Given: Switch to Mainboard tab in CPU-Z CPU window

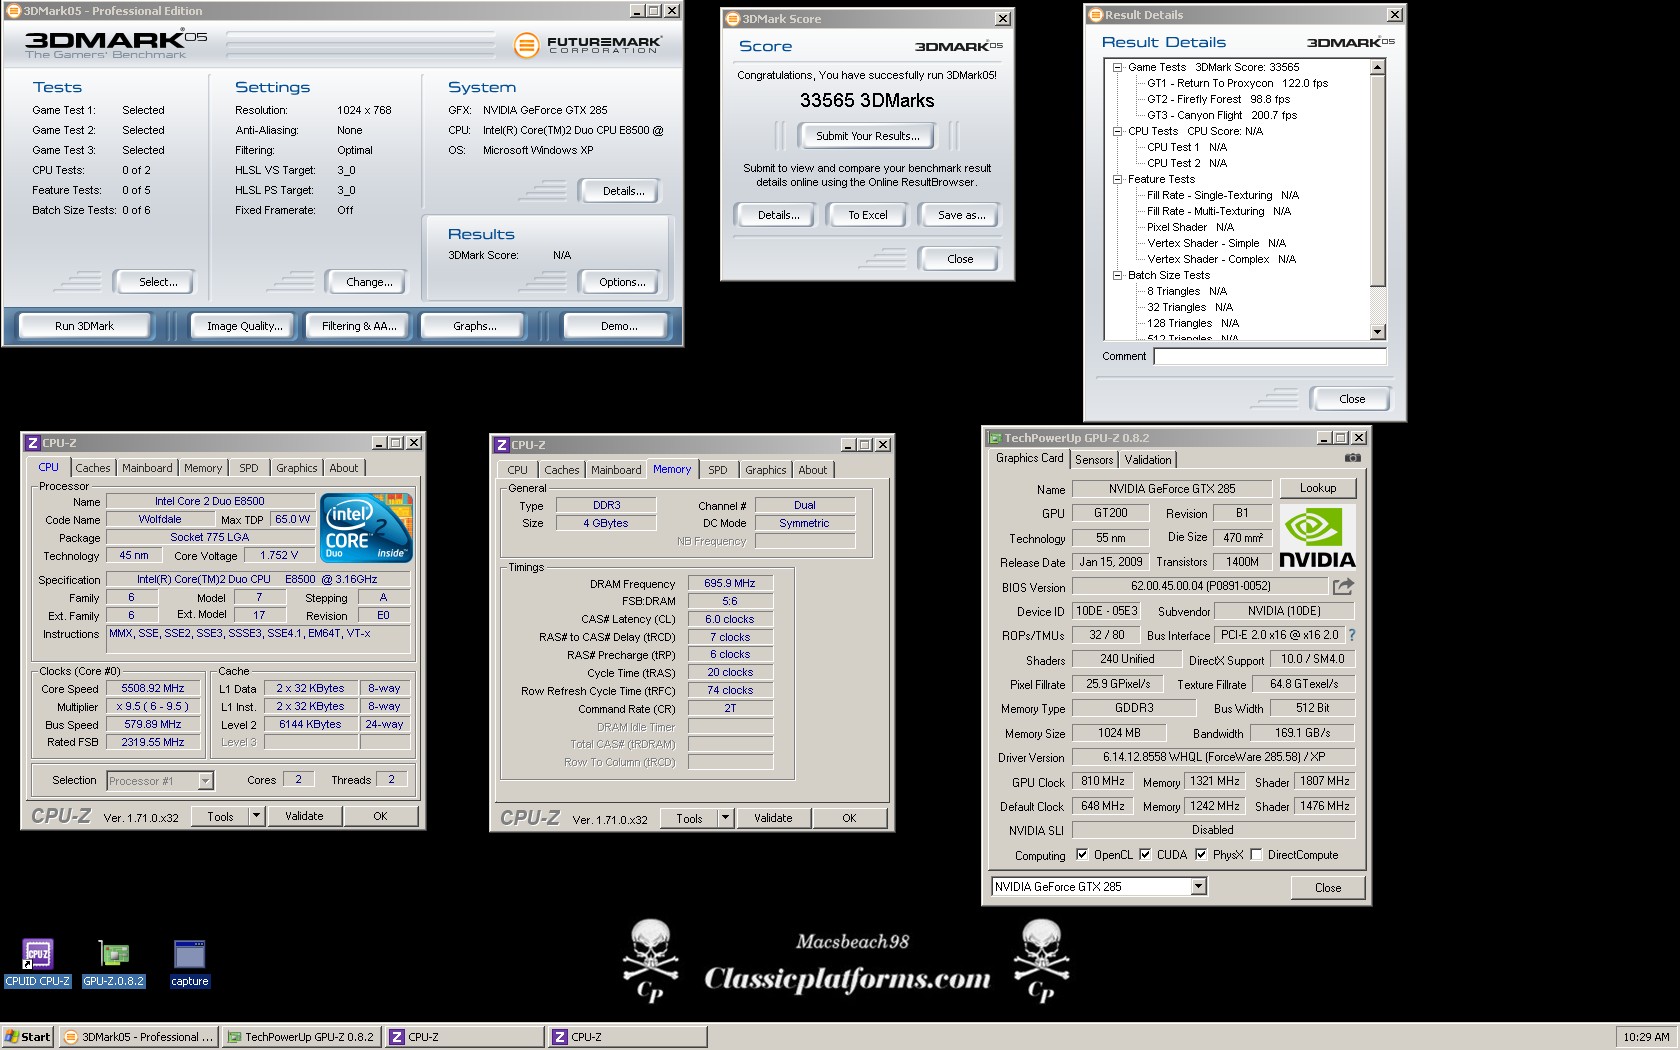Looking at the screenshot, I should point(147,468).
